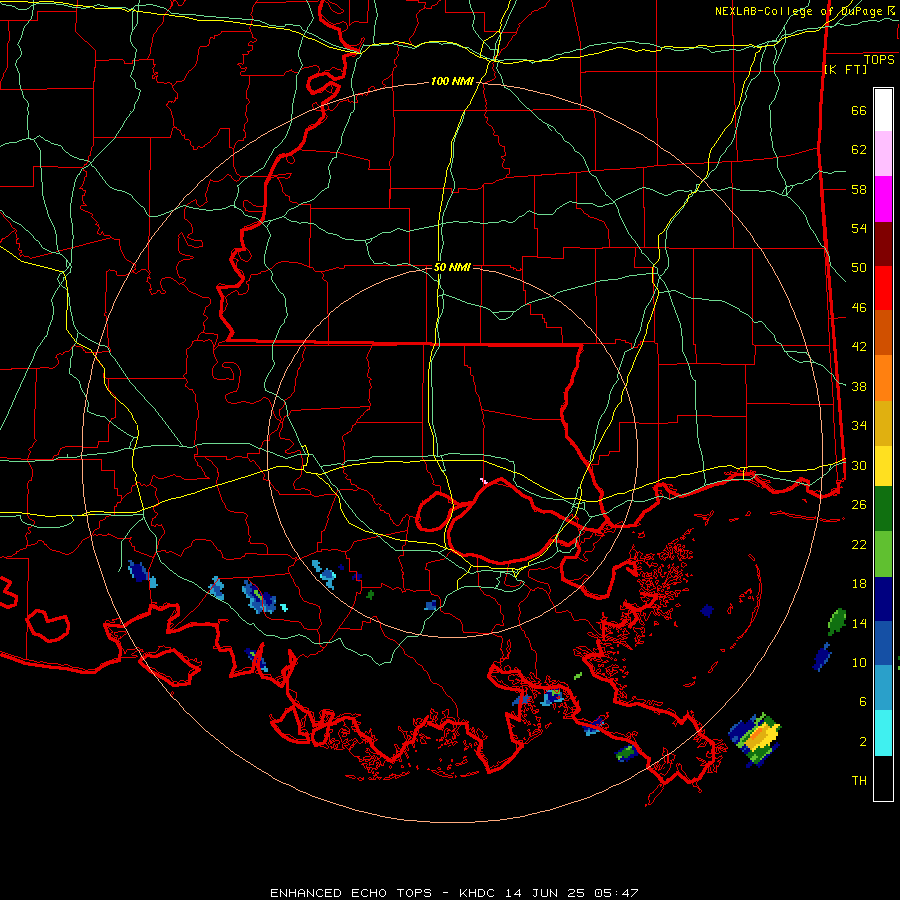
Task: Pick the bright orange legend color block
Action: click(883, 378)
